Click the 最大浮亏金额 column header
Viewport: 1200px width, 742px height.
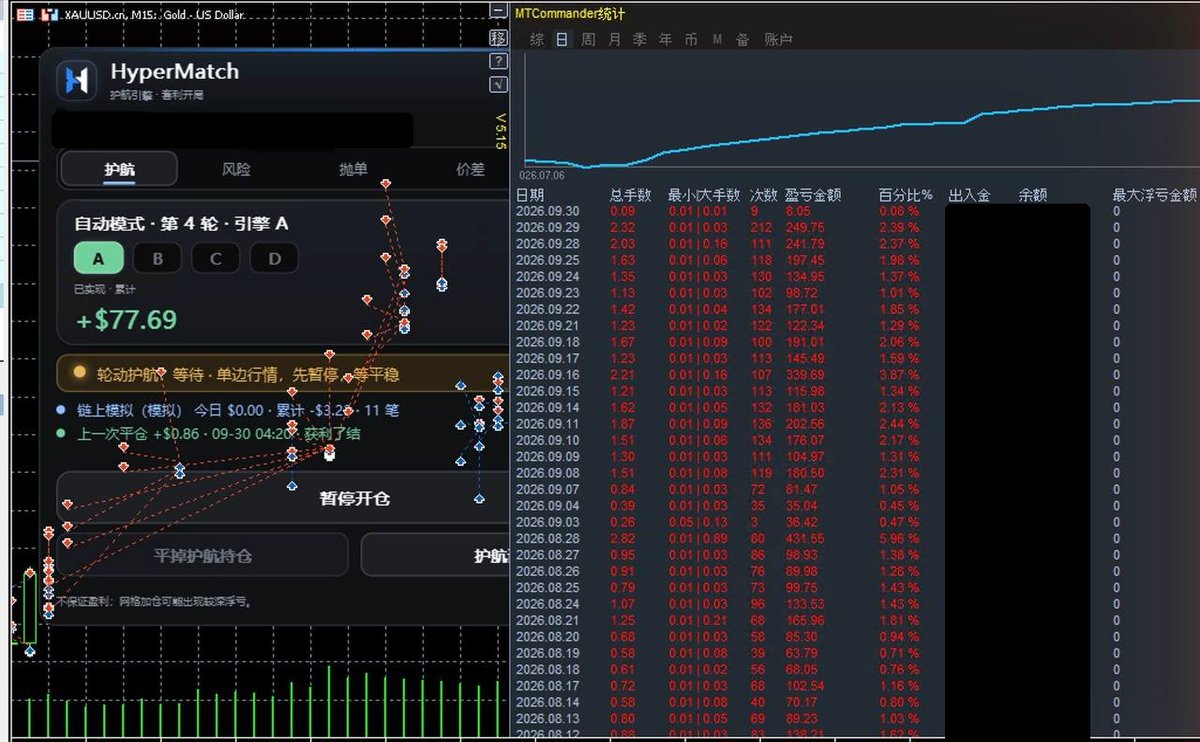[x=1155, y=195]
